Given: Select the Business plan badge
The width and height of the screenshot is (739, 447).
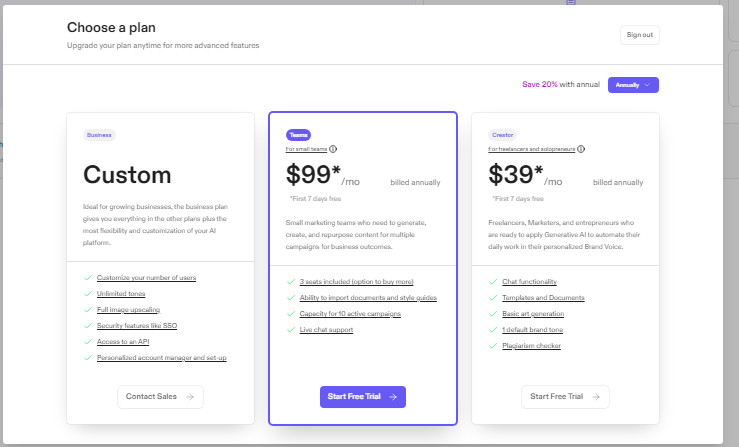Looking at the screenshot, I should 99,135.
